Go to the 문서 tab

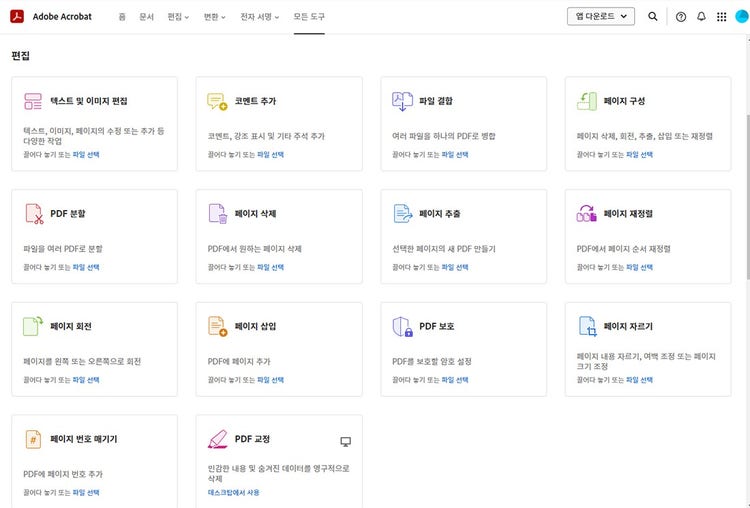pyautogui.click(x=146, y=17)
